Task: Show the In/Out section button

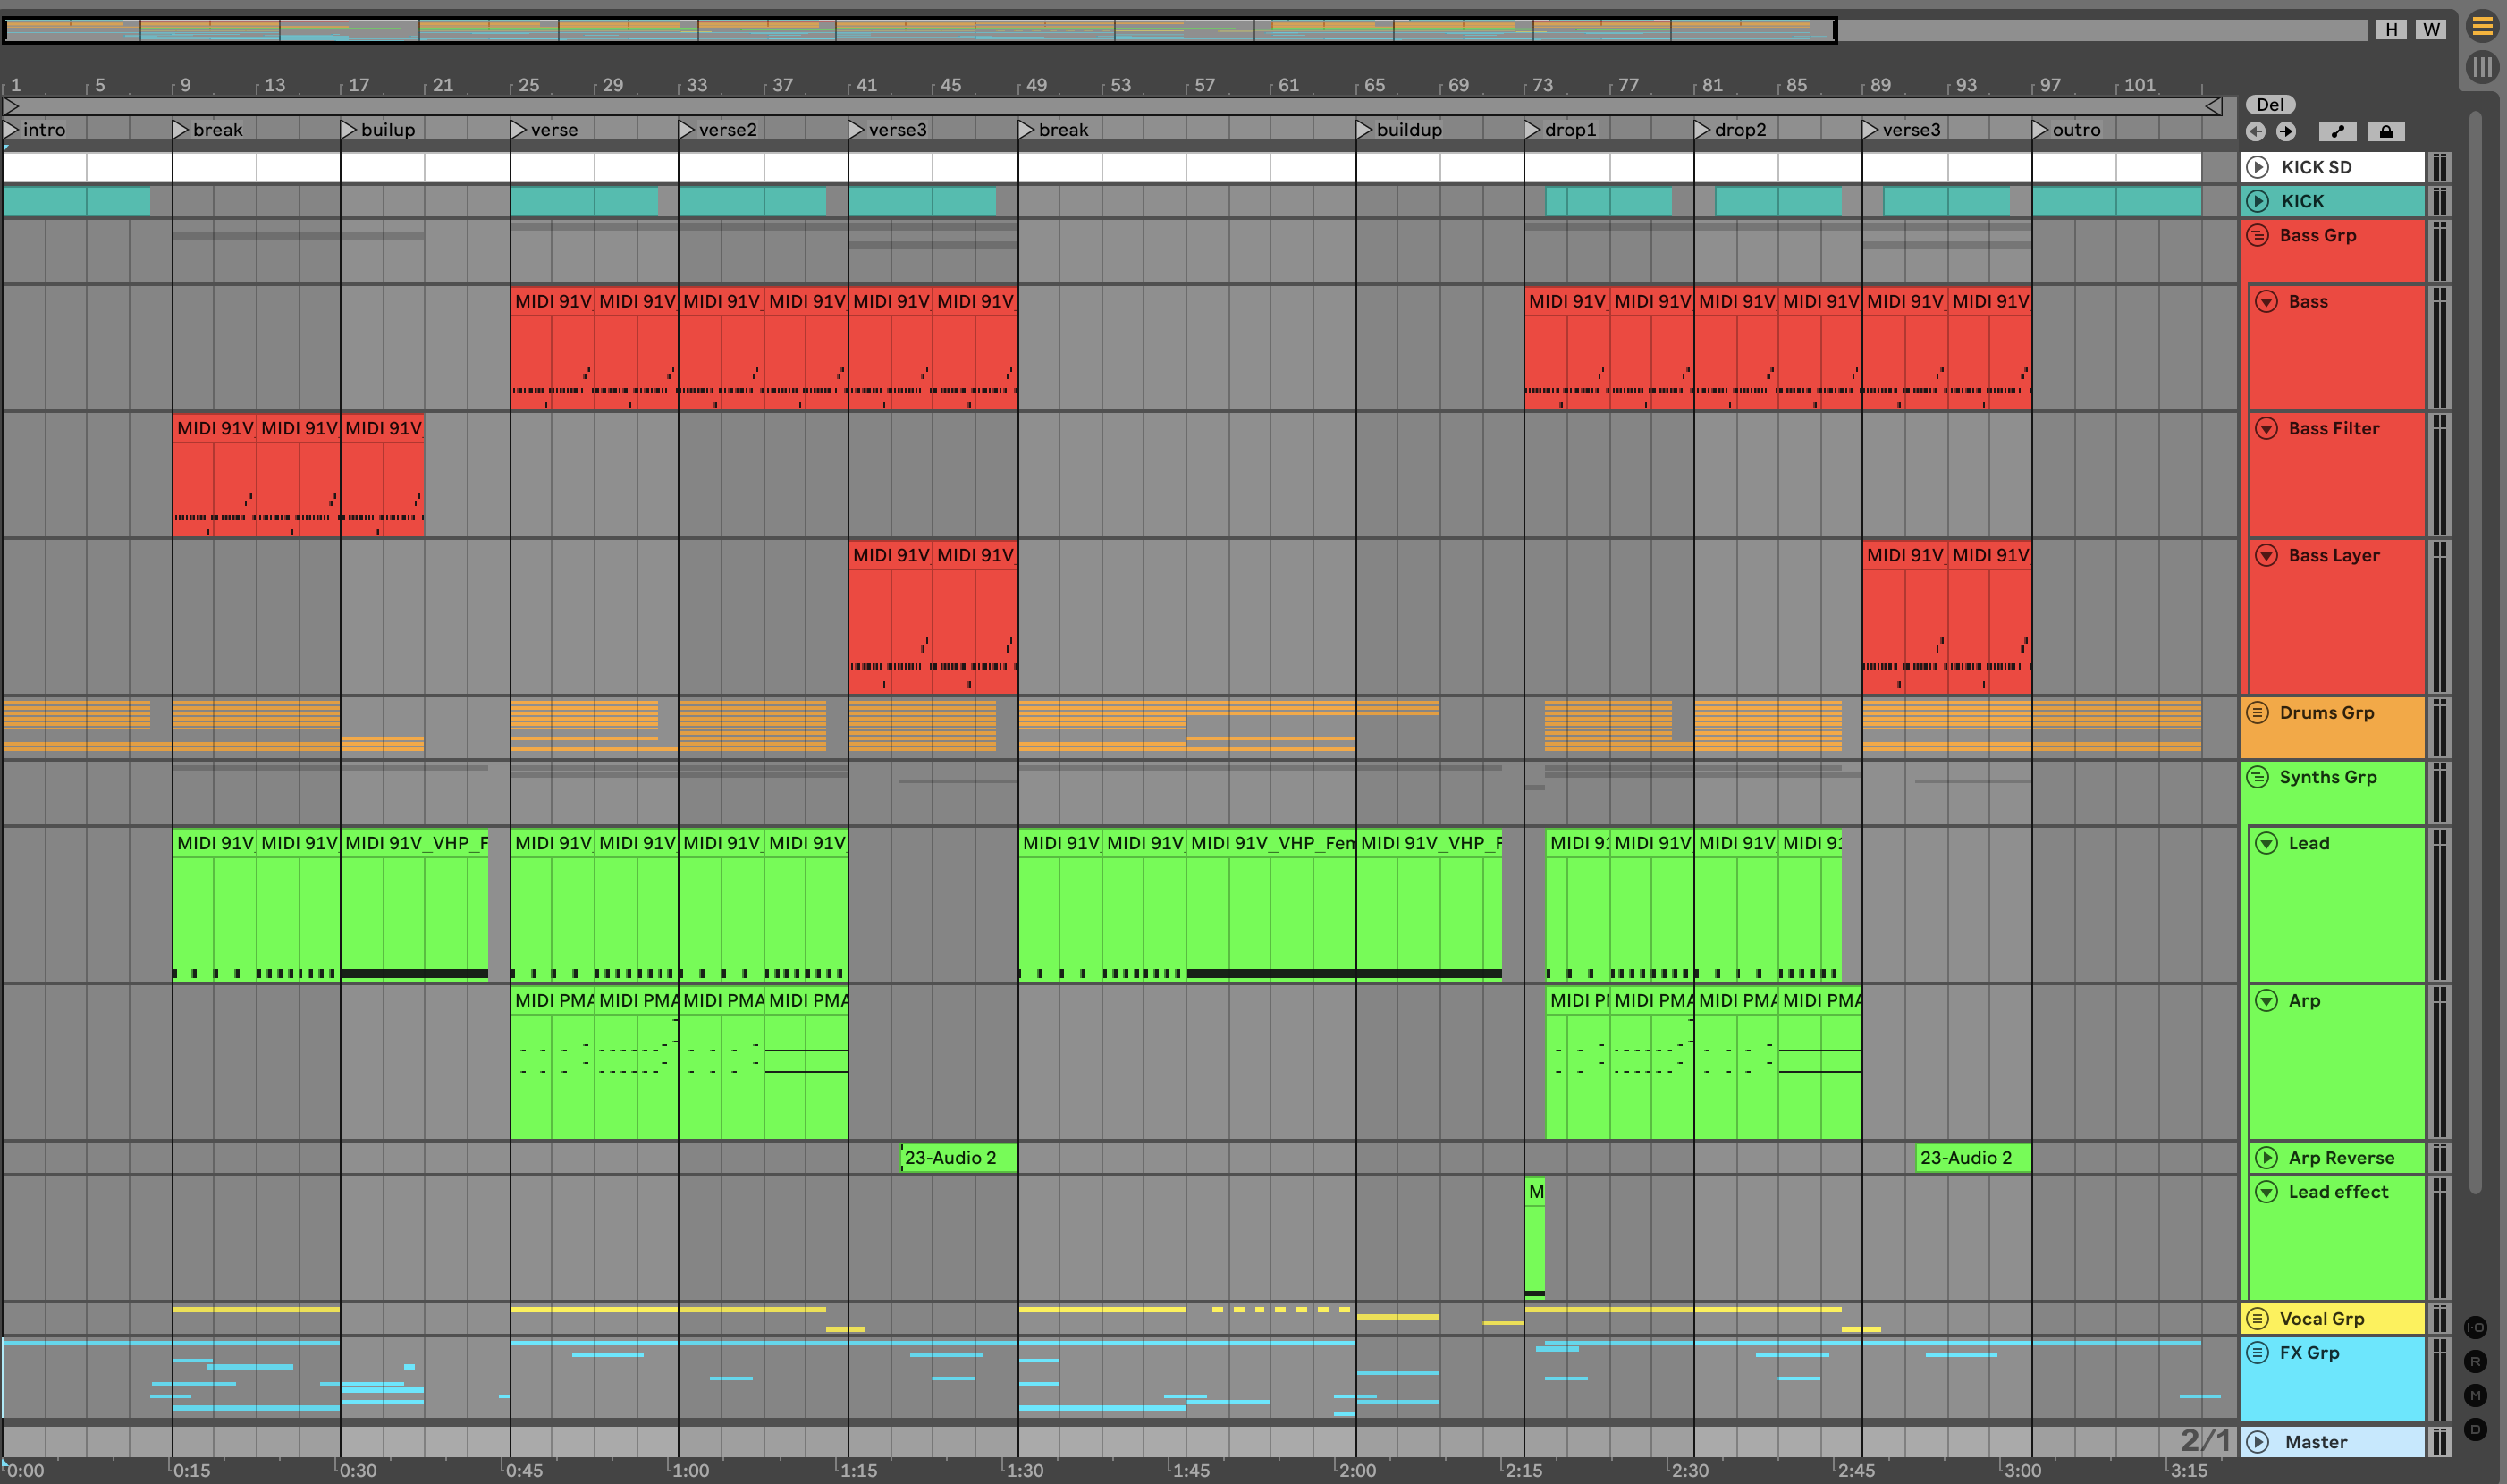Action: [2475, 1327]
